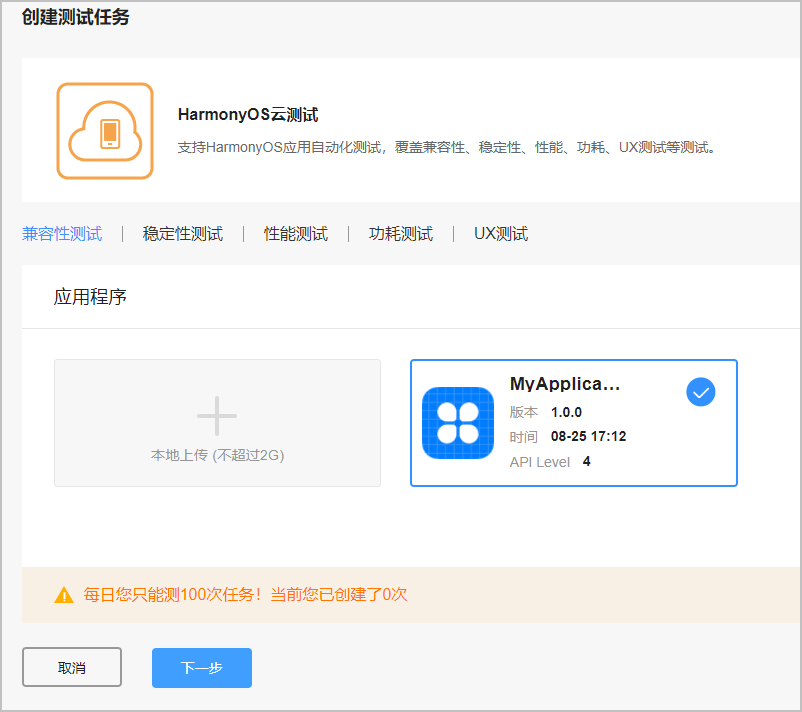Viewport: 802px width, 712px height.
Task: Go to the 功耗测试 tab
Action: pyautogui.click(x=401, y=234)
